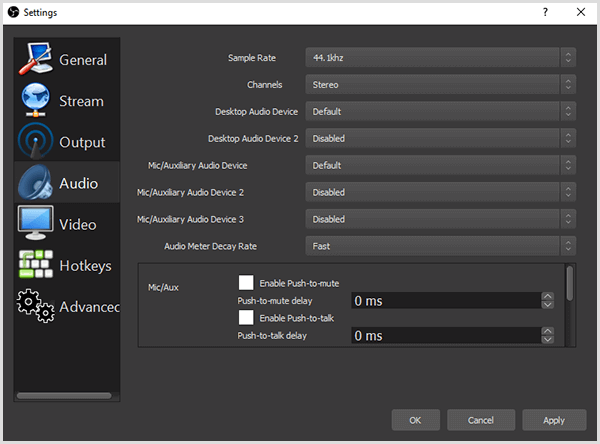Open General settings via the wrench-monitor icon
600x444 pixels.
tap(35, 59)
